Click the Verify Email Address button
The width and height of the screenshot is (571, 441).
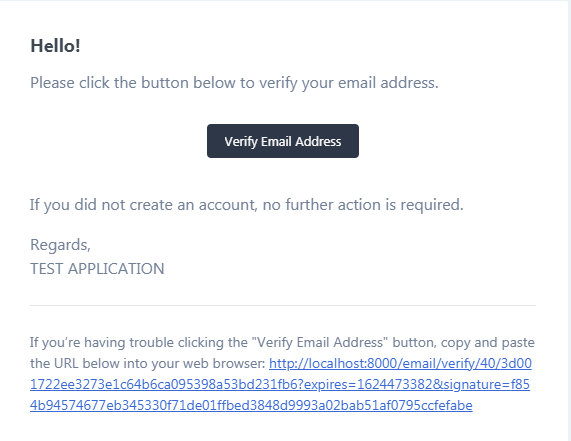pyautogui.click(x=283, y=141)
